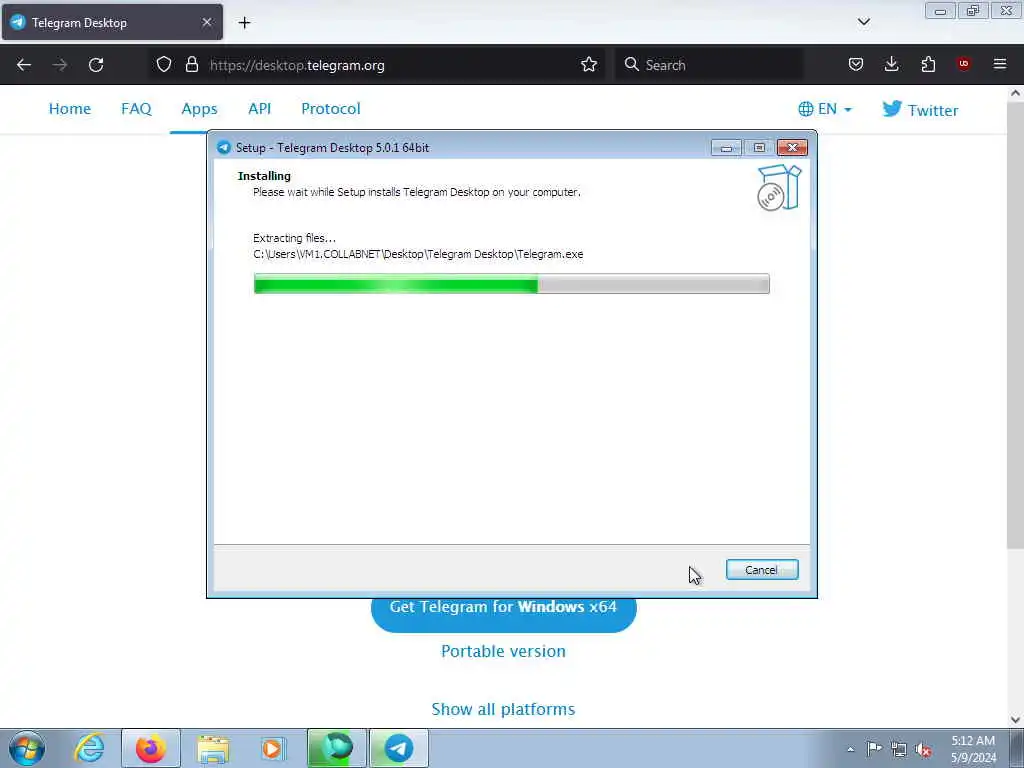Show hidden system tray icons
The height and width of the screenshot is (768, 1024).
pos(850,749)
